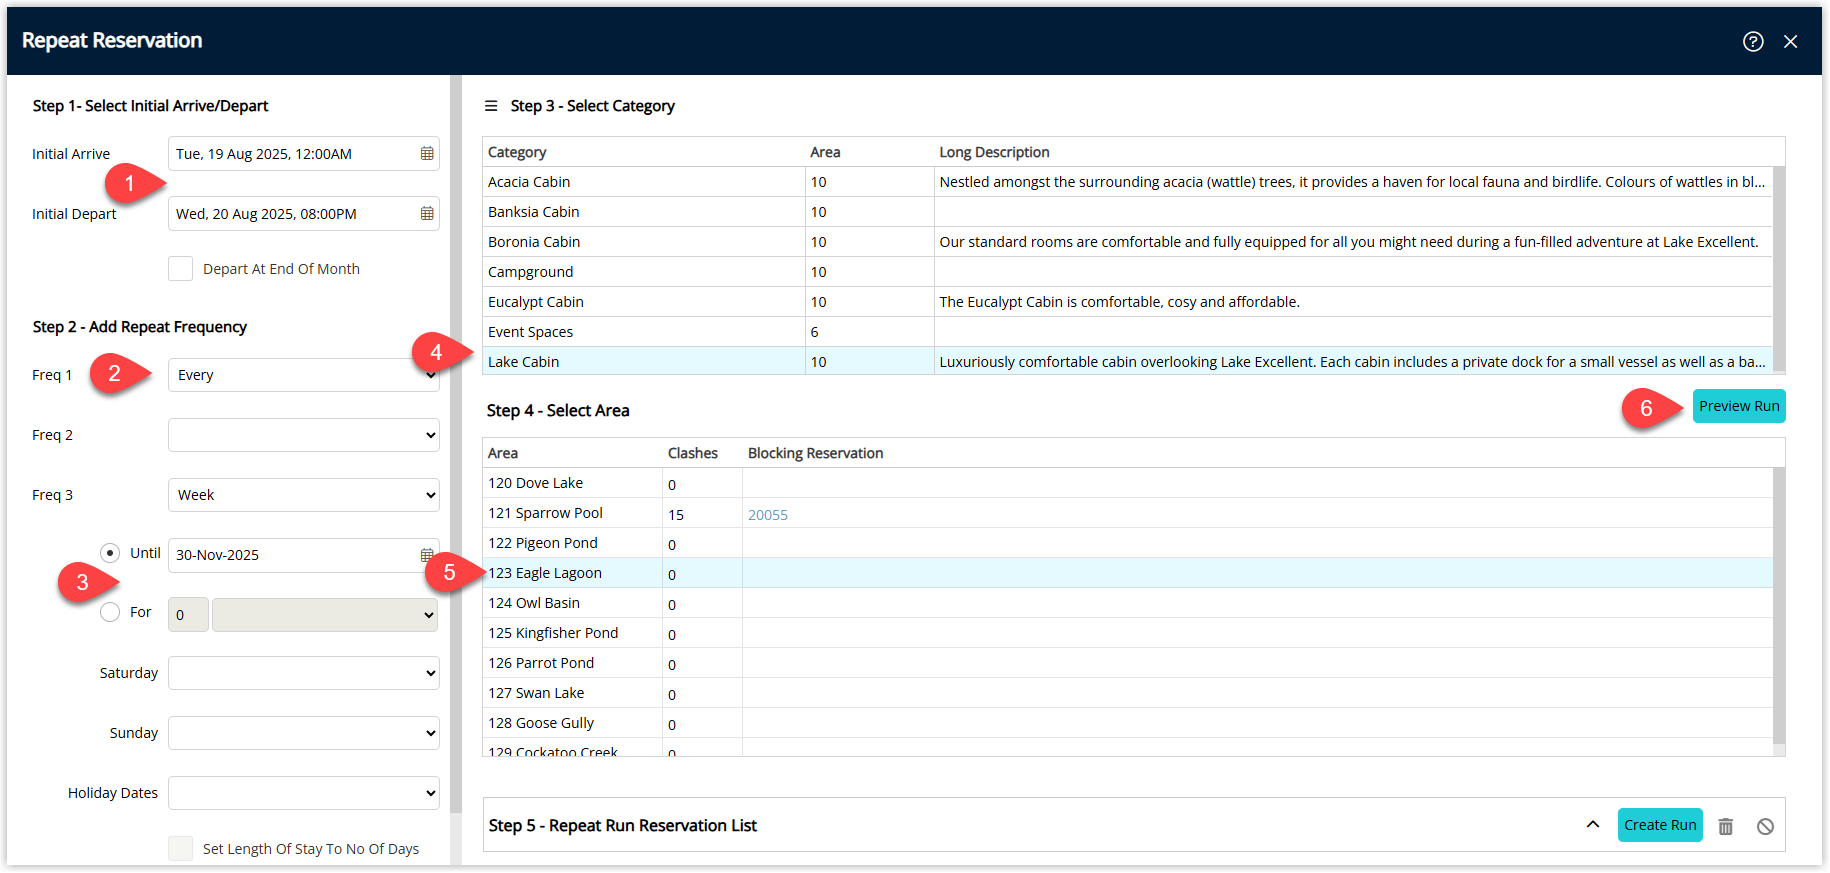
Task: Click the Category column header
Action: (517, 152)
